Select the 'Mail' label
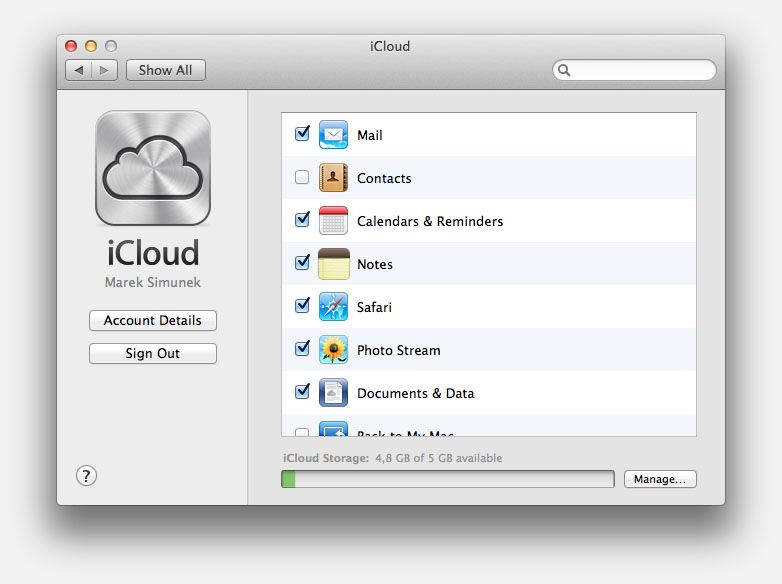Viewport: 782px width, 584px height. 370,135
